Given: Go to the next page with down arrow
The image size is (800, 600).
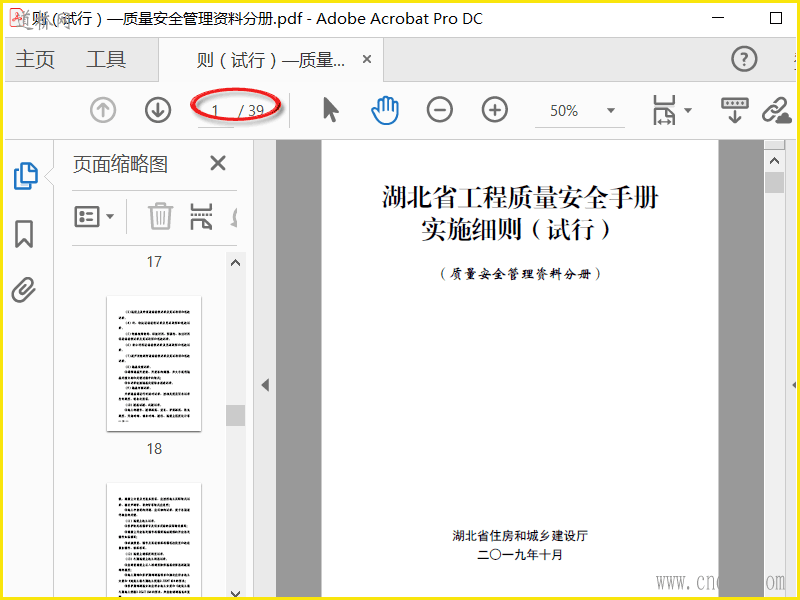Looking at the screenshot, I should [x=158, y=110].
